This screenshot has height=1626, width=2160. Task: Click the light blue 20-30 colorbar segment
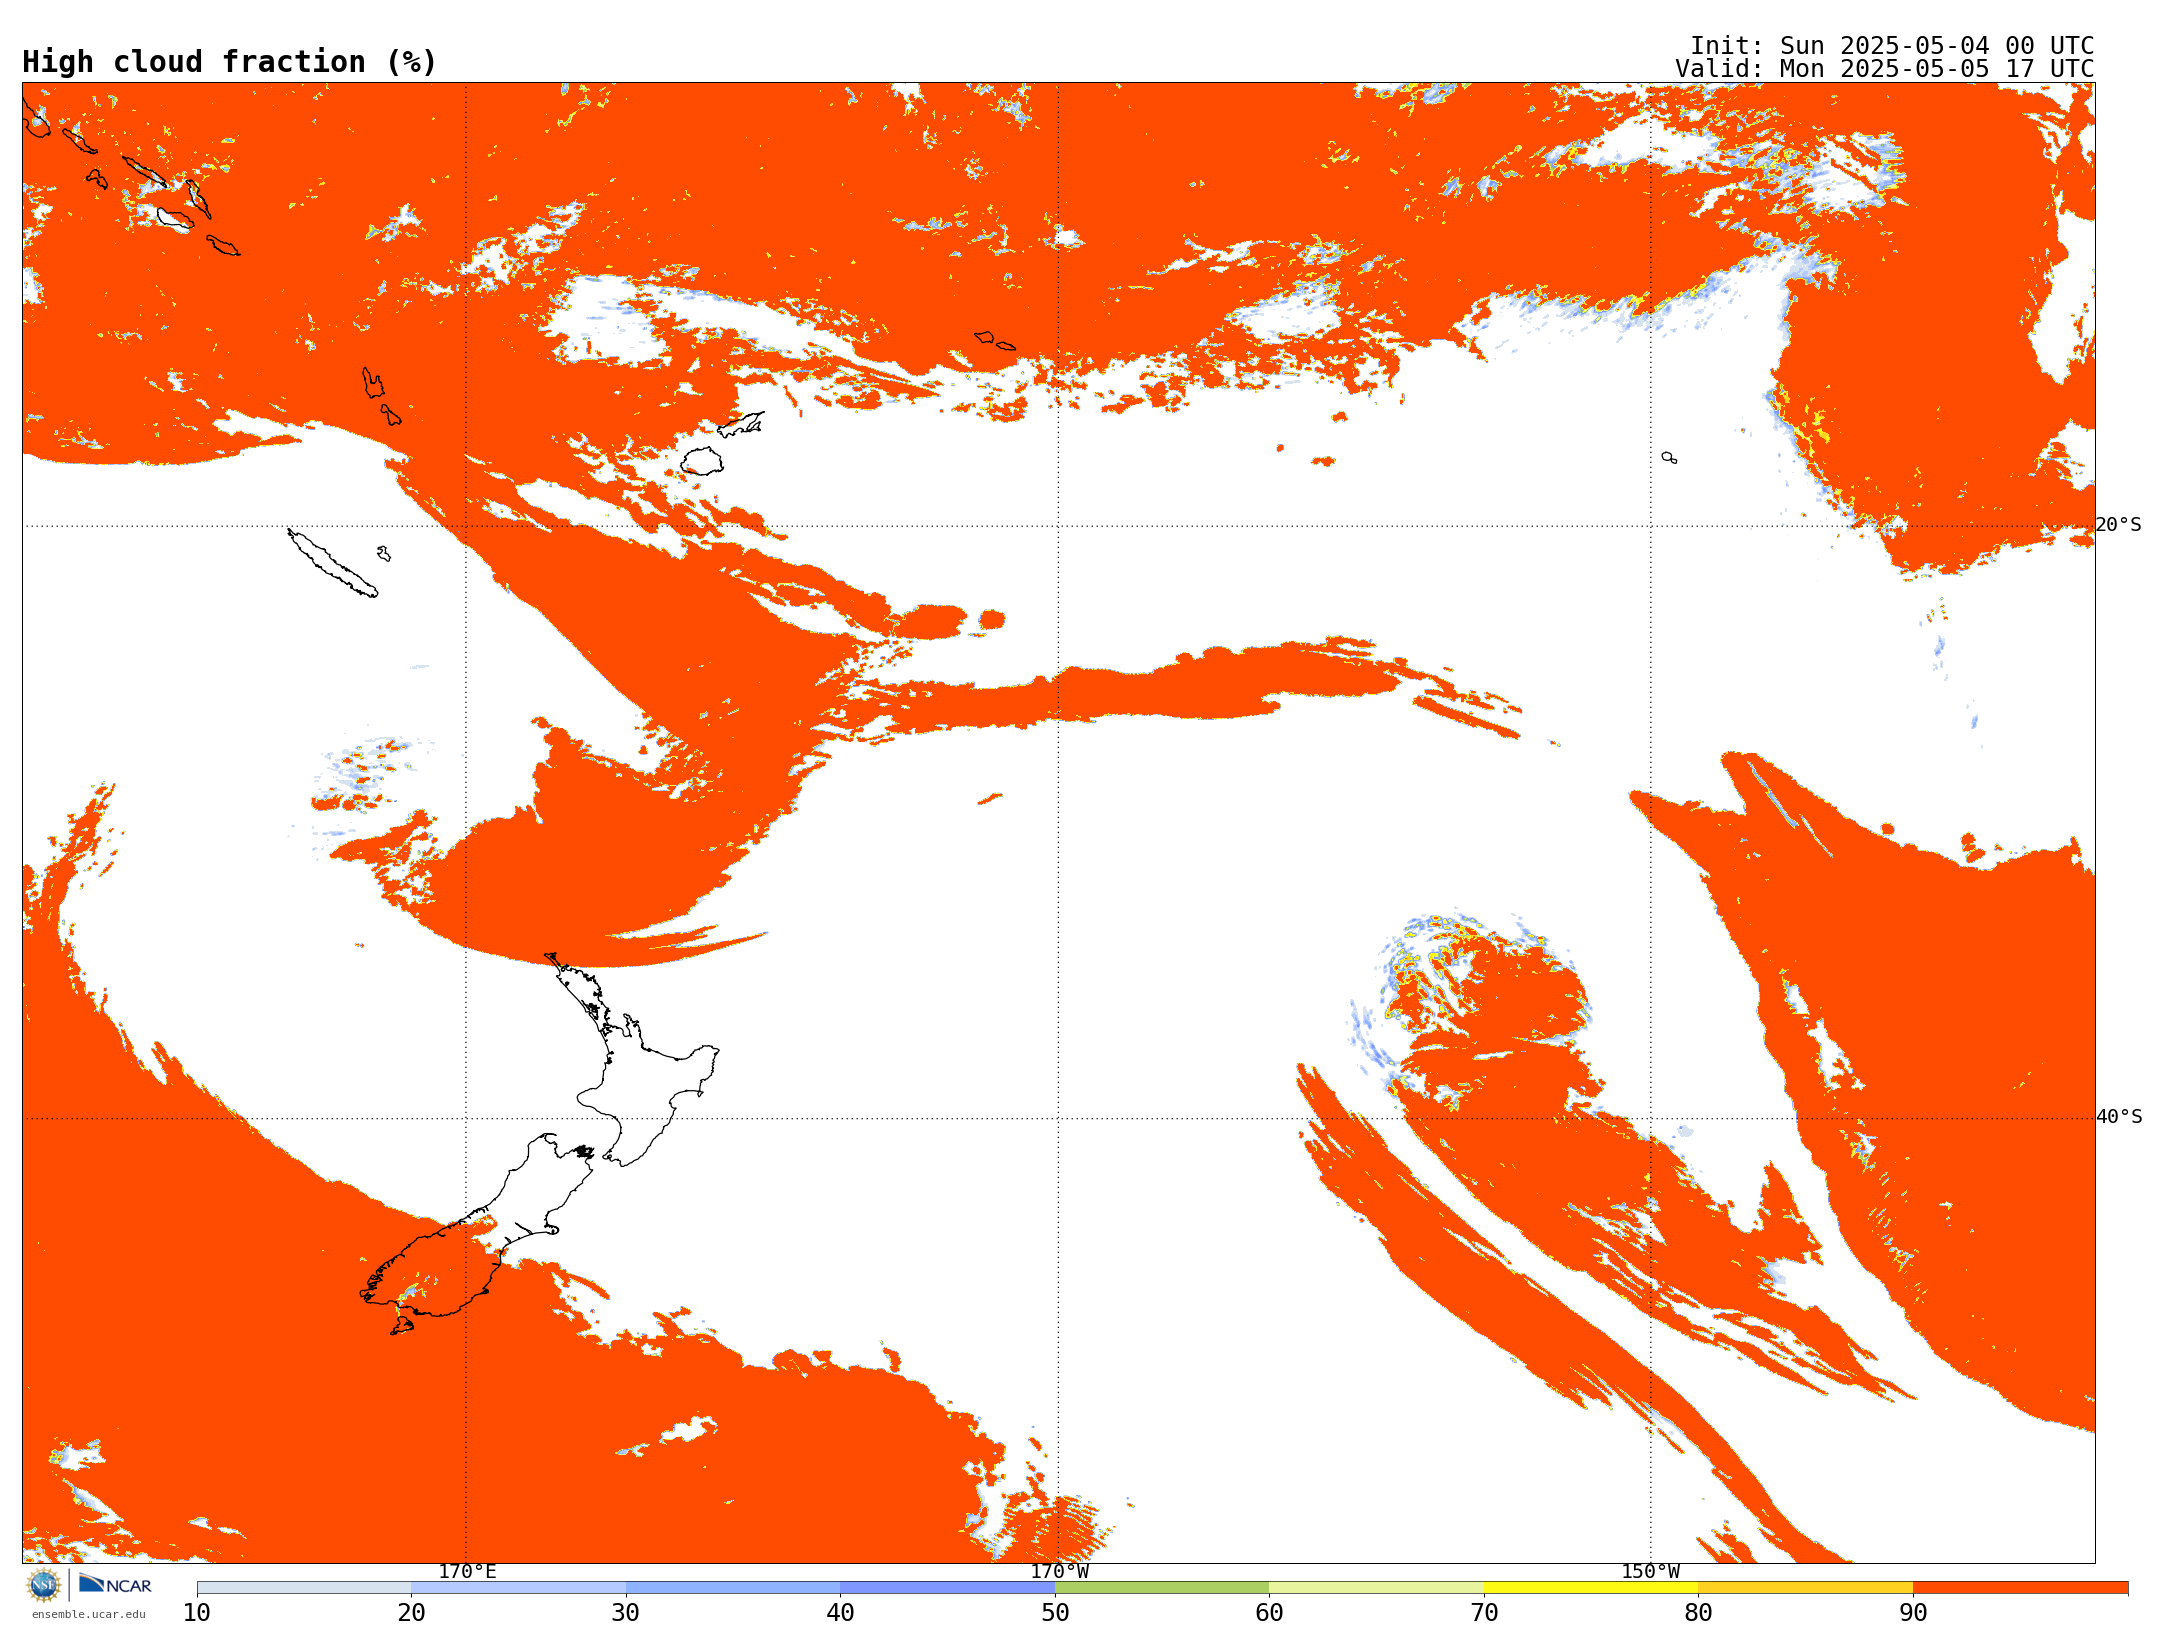point(518,1588)
